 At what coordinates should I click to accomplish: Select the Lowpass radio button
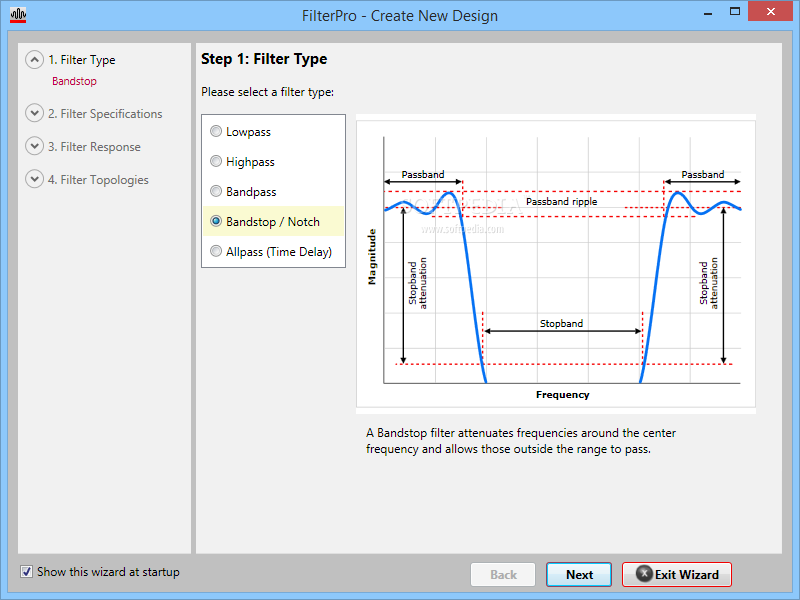point(216,131)
